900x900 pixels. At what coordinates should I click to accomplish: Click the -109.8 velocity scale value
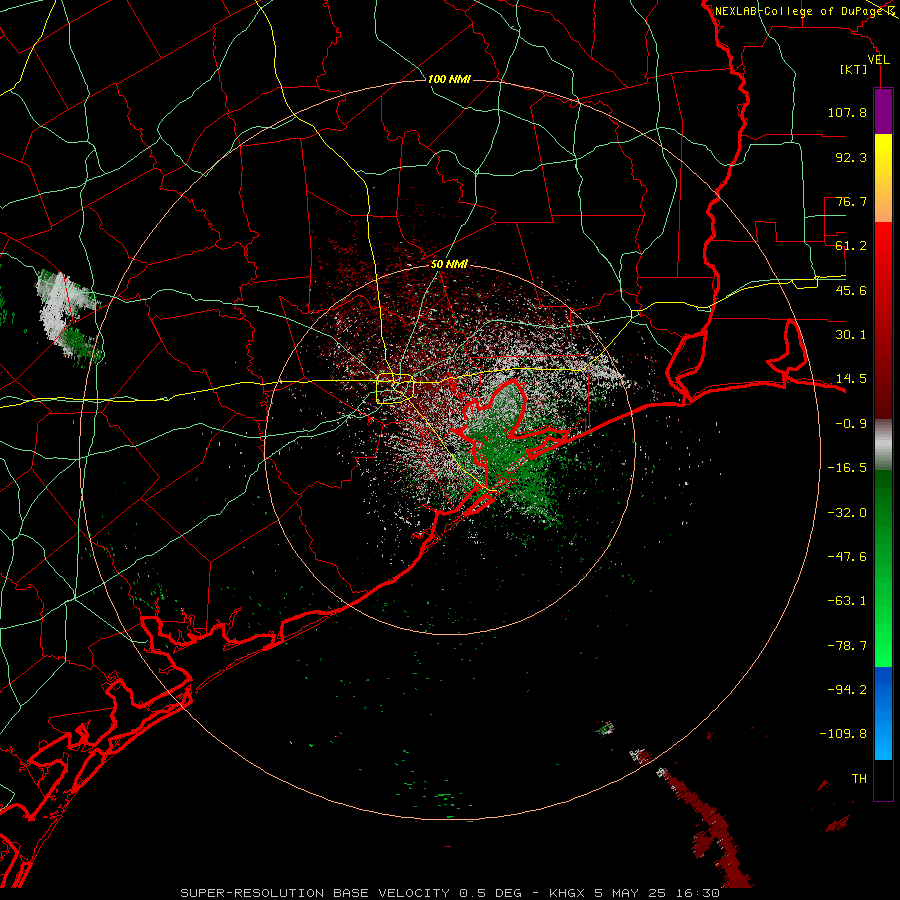(x=843, y=734)
